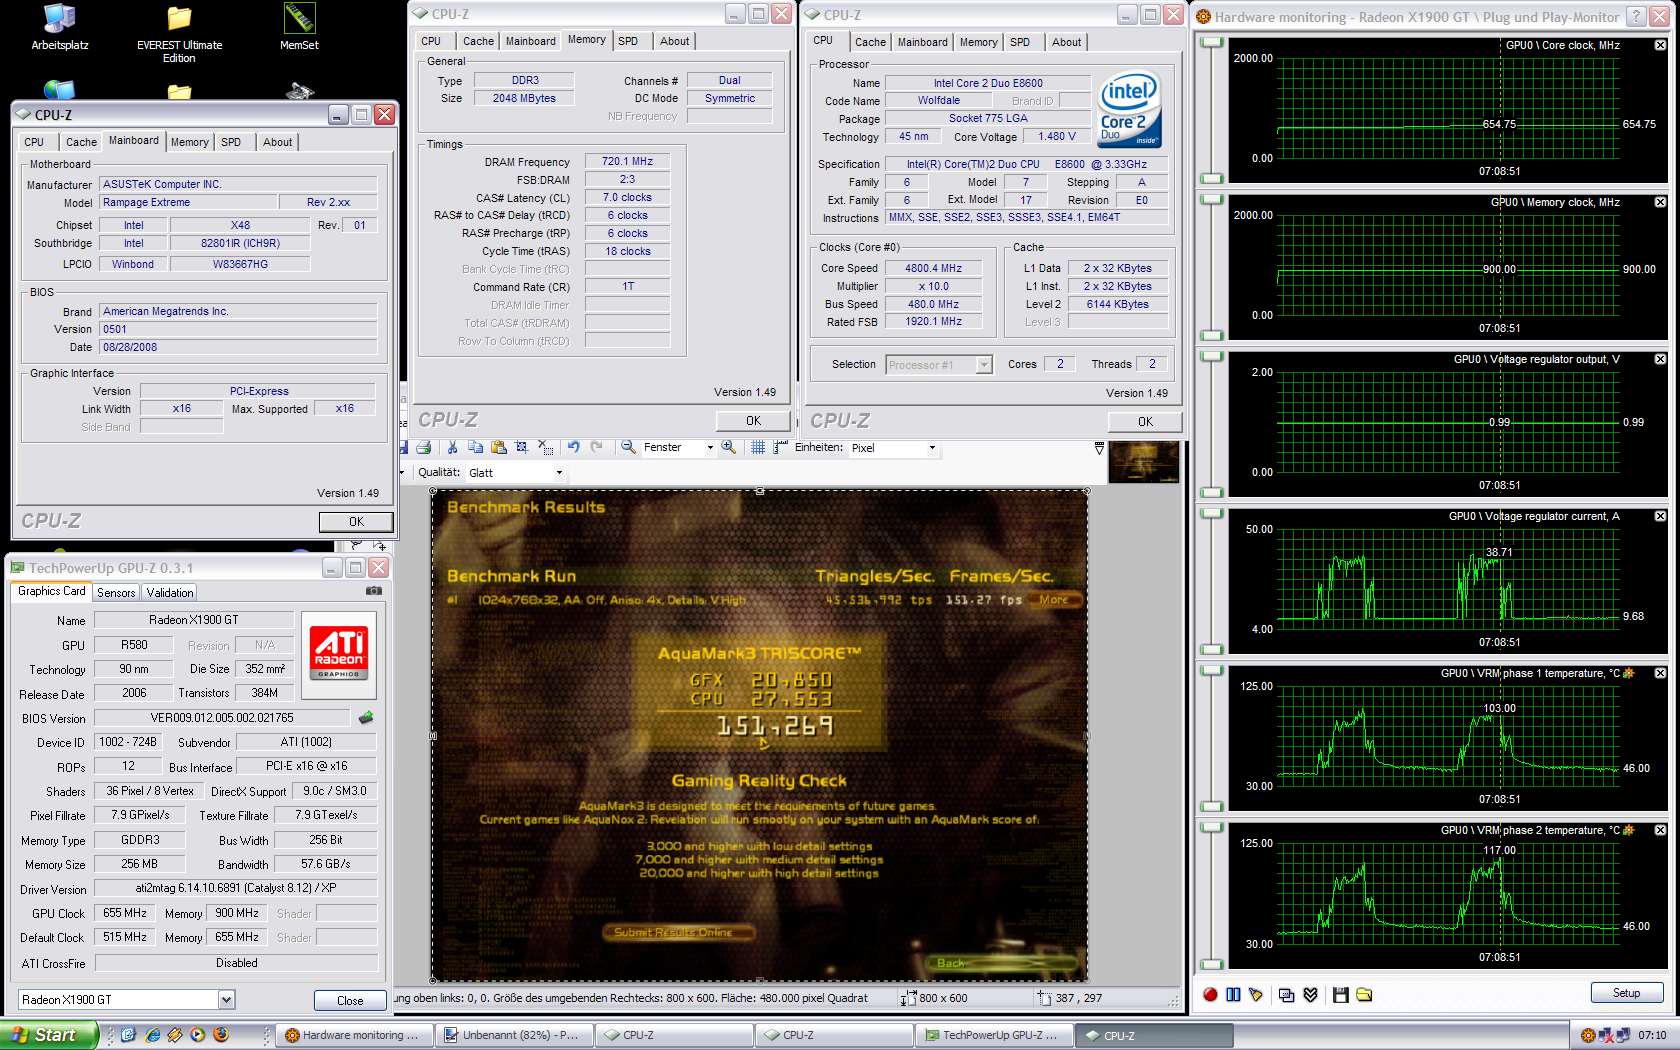This screenshot has width=1680, height=1050.
Task: Click the cut scissors icon
Action: pos(452,447)
